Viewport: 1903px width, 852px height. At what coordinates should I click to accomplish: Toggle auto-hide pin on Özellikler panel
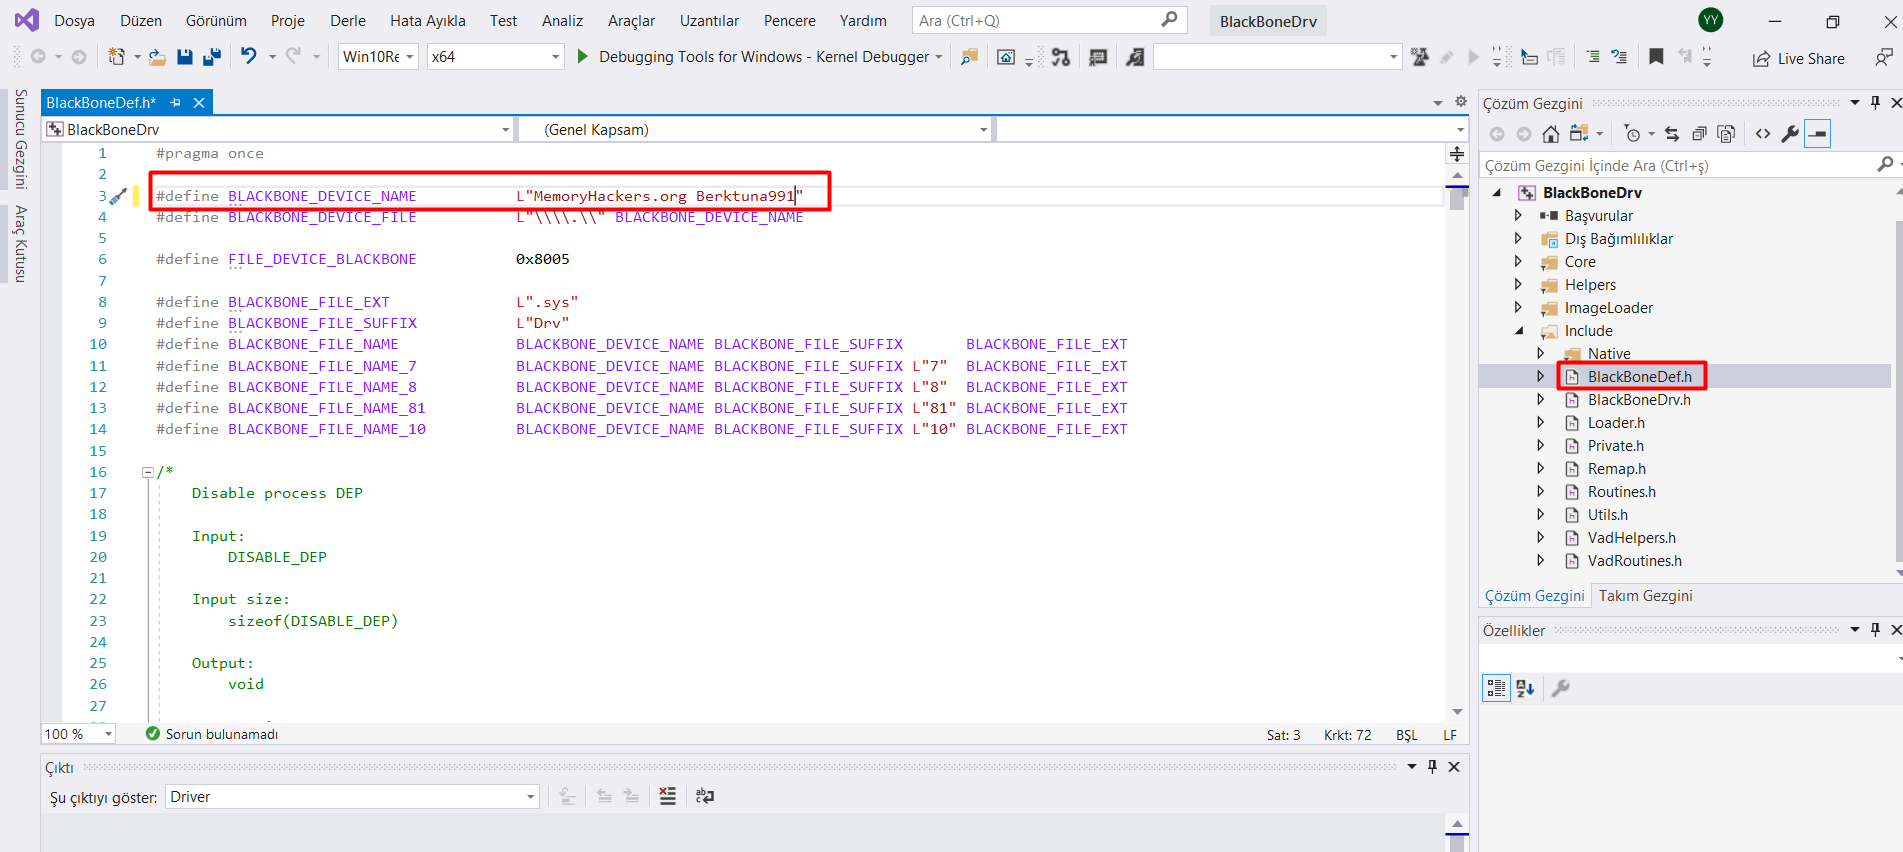pyautogui.click(x=1875, y=630)
